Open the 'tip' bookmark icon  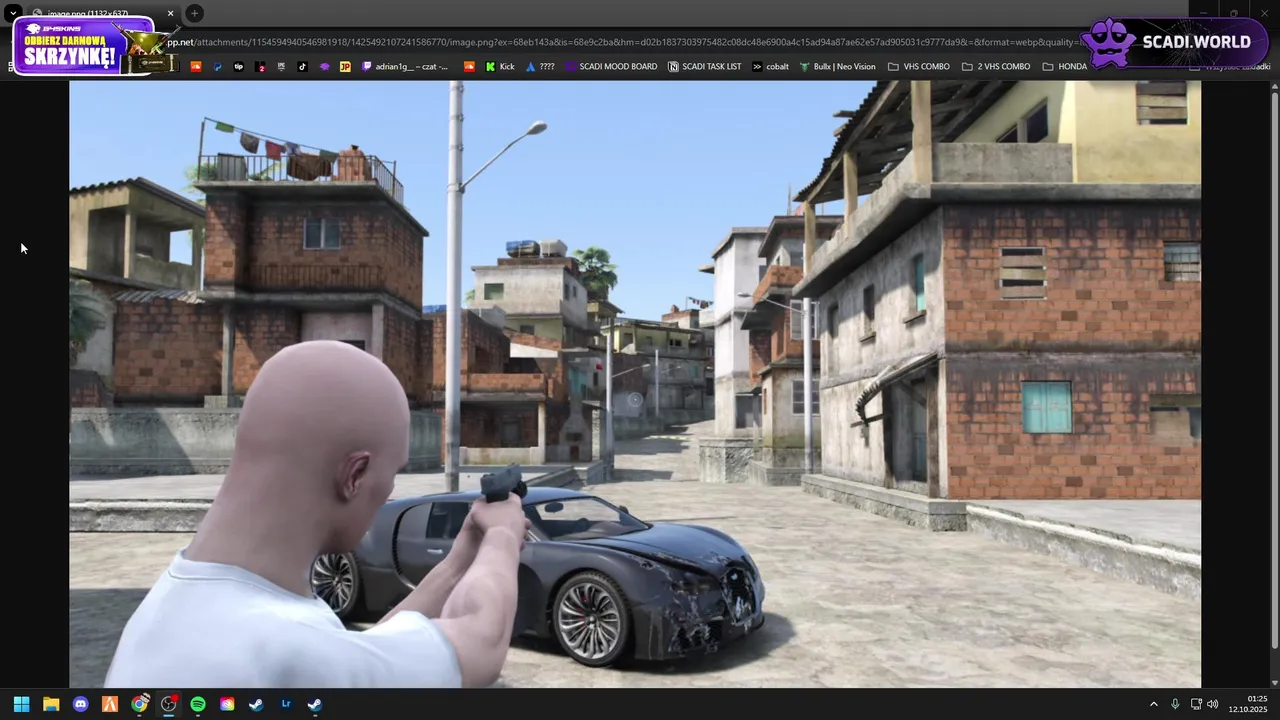239,67
